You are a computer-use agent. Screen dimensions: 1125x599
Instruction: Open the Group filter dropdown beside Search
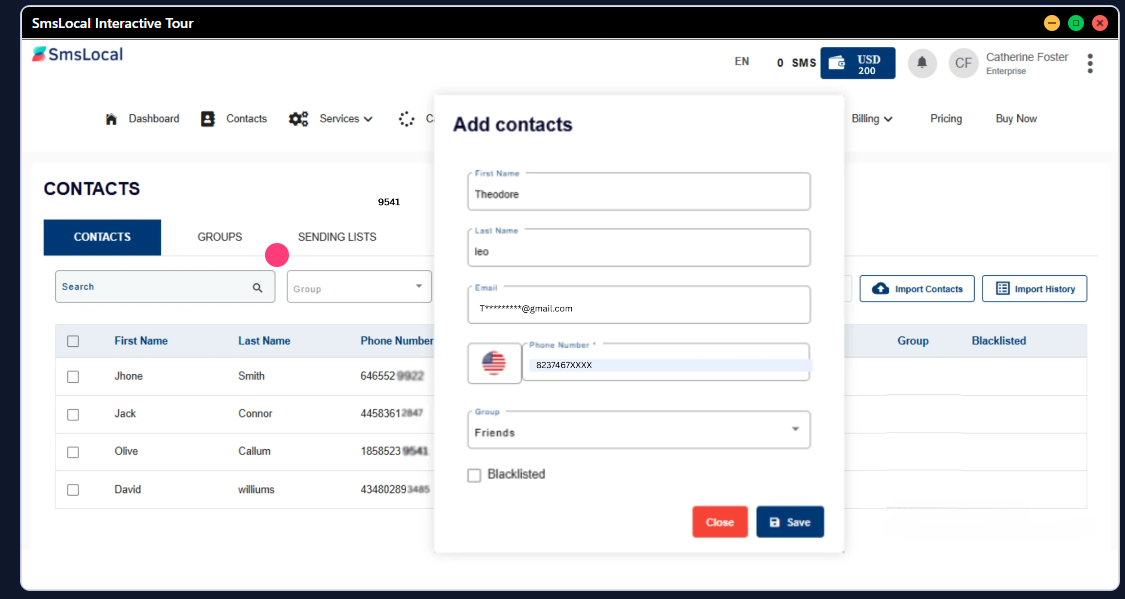pos(359,286)
